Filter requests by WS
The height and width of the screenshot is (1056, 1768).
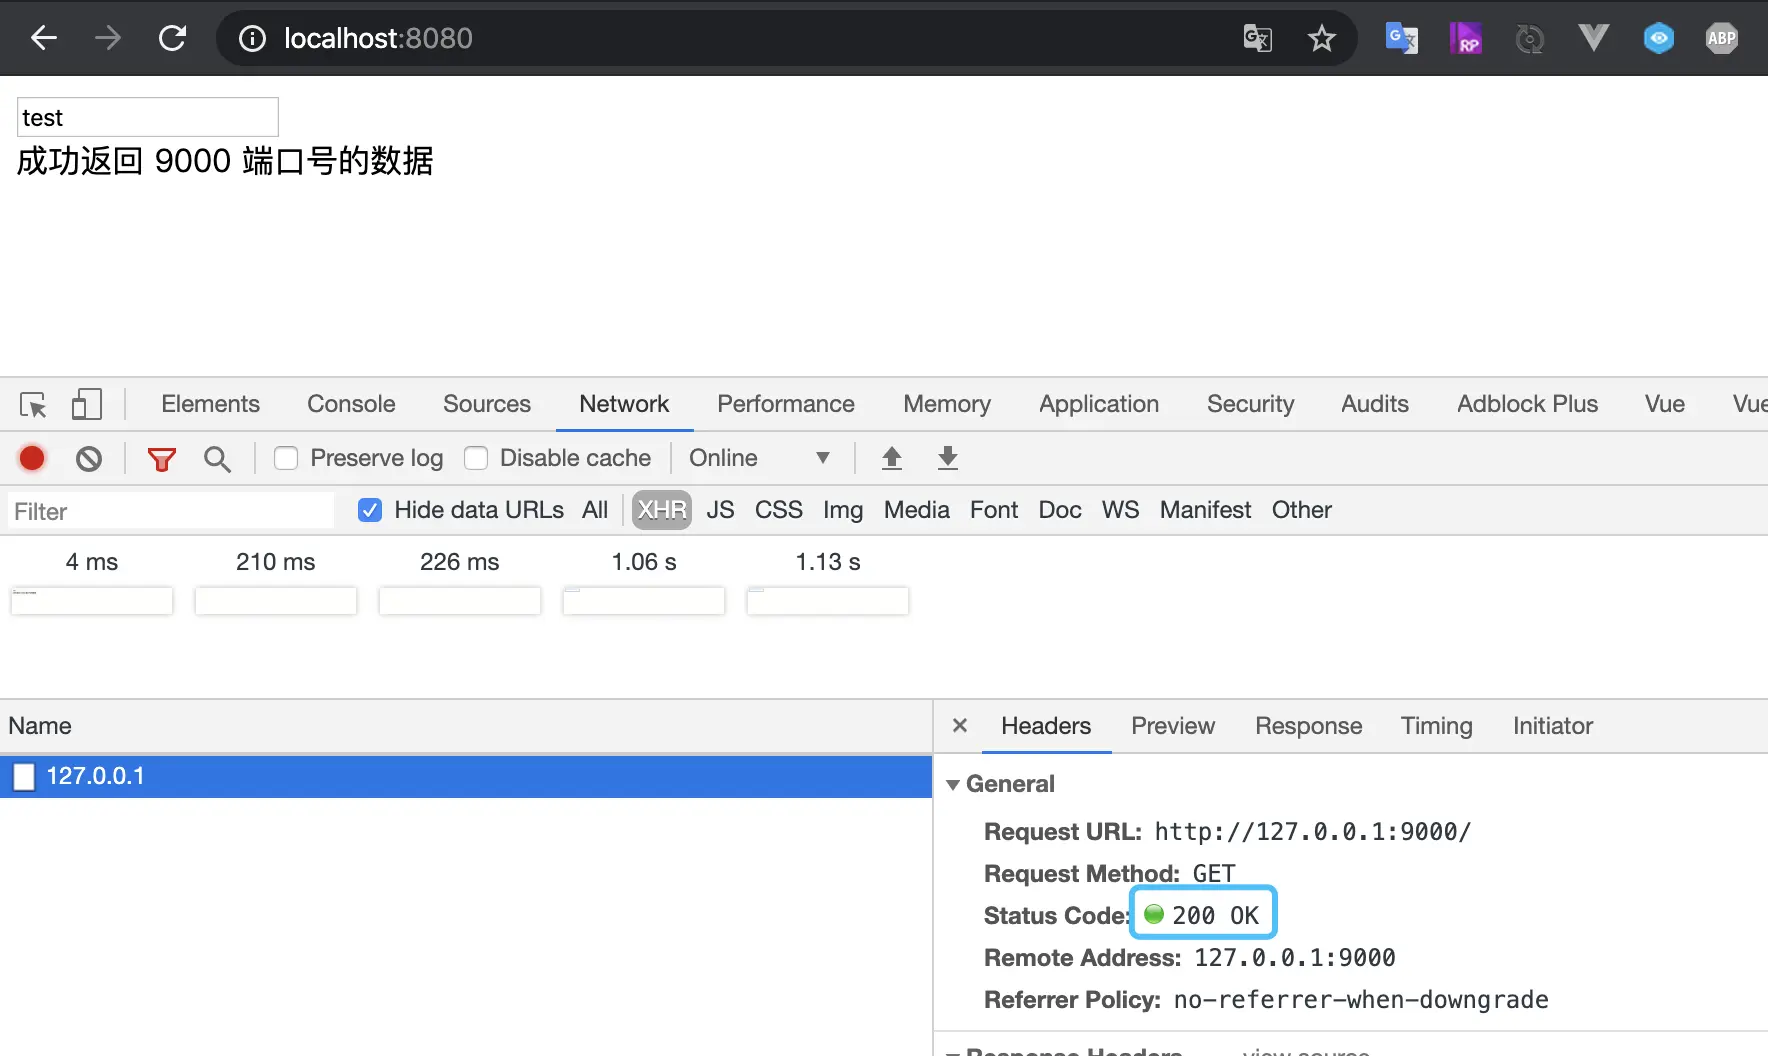tap(1120, 510)
